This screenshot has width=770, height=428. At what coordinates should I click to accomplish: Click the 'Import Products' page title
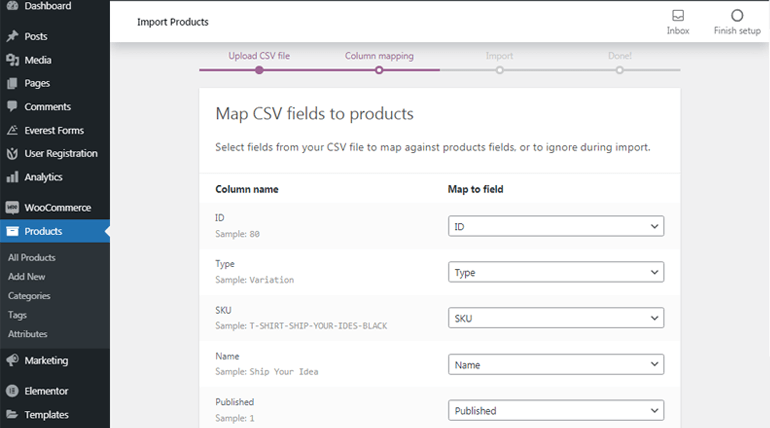click(172, 22)
